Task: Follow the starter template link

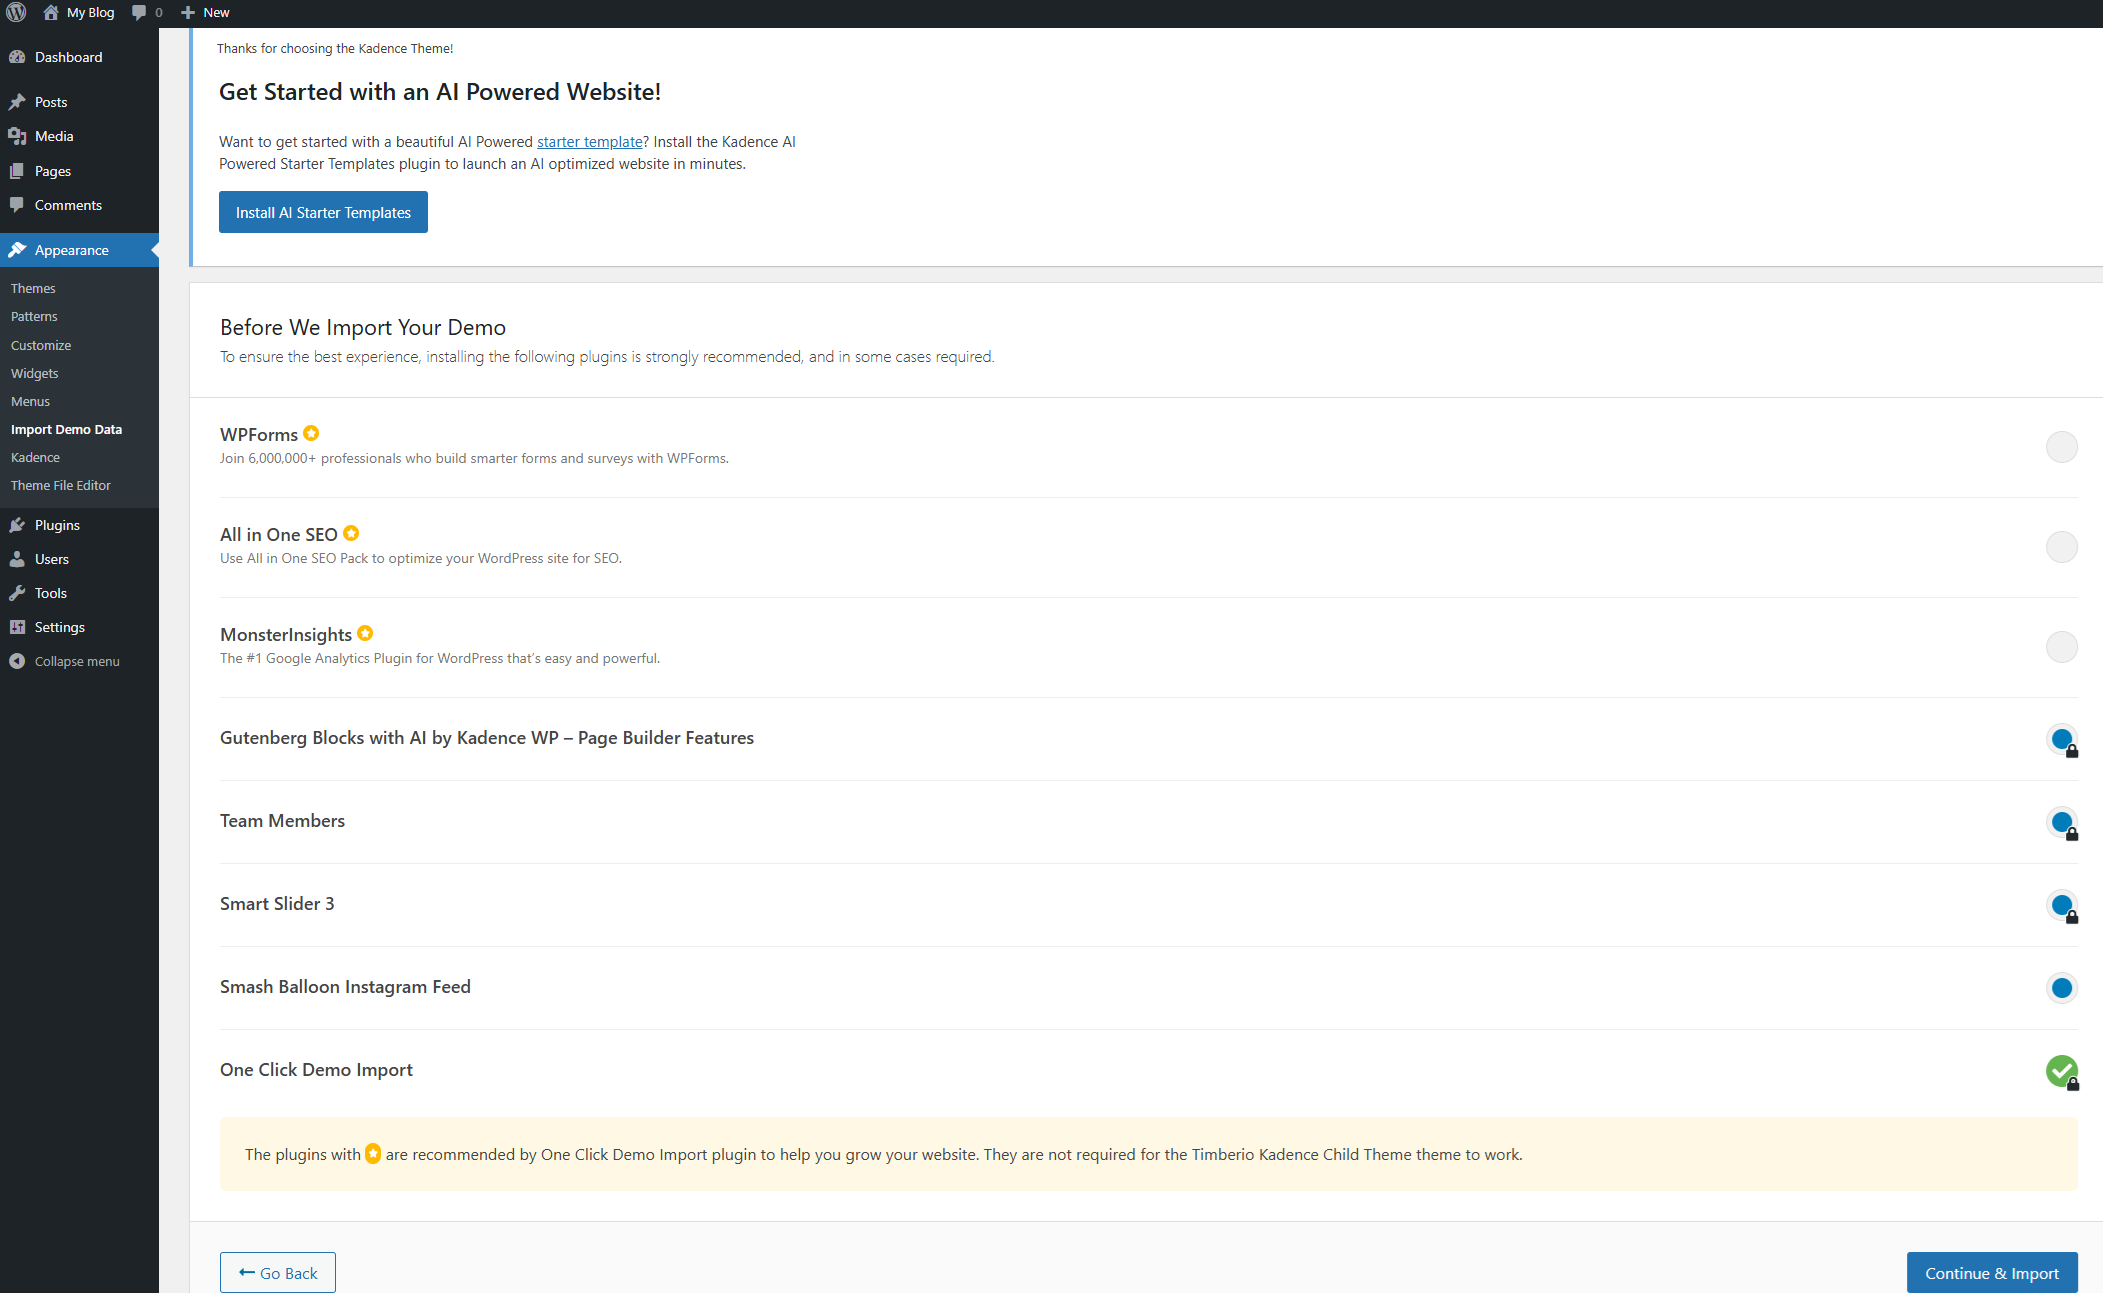Action: coord(590,142)
